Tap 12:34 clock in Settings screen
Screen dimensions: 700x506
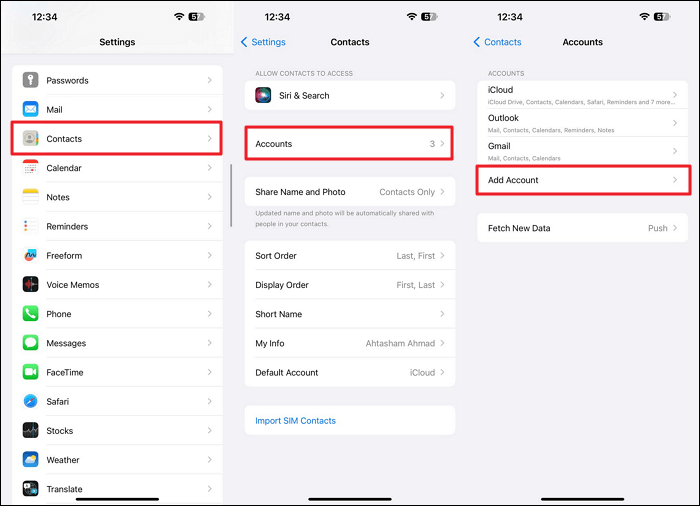click(45, 17)
